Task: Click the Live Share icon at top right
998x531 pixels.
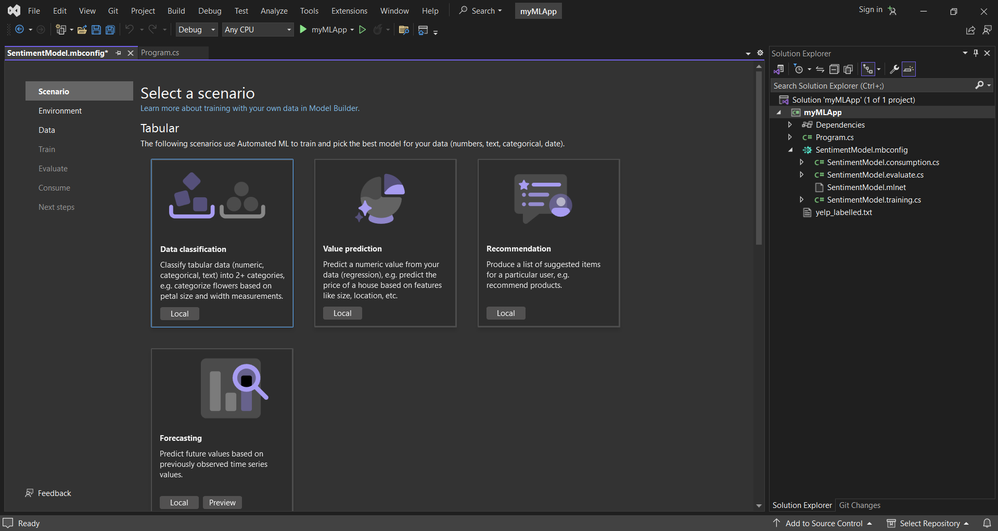Action: point(970,30)
